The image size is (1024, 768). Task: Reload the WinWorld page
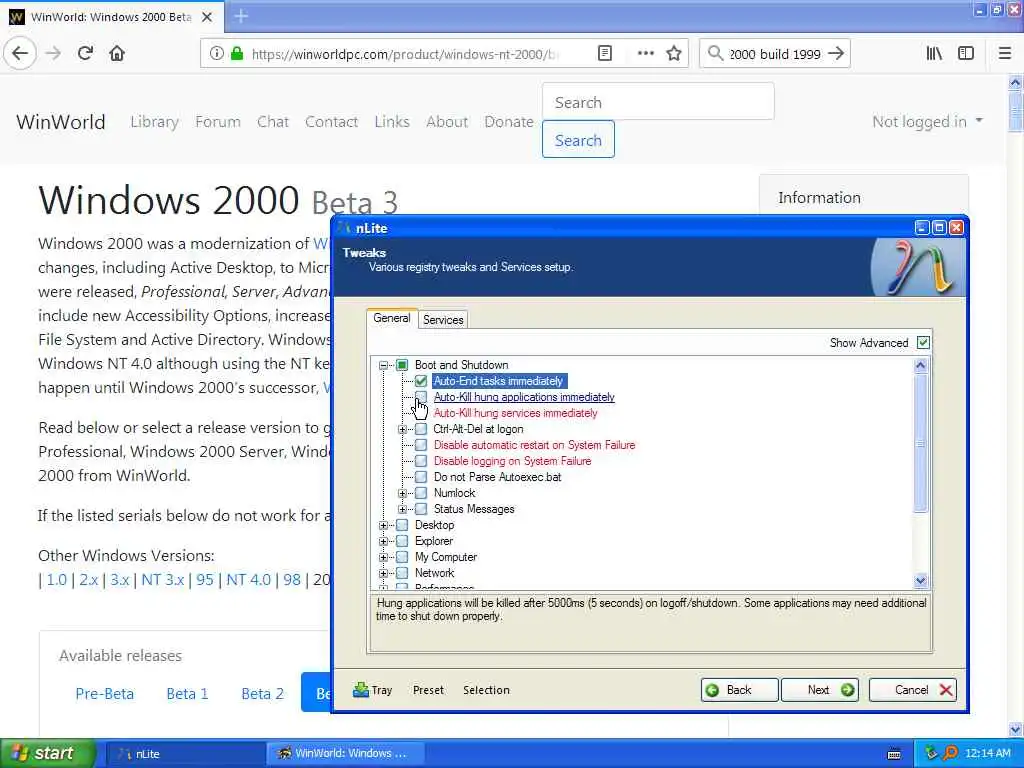[x=85, y=54]
